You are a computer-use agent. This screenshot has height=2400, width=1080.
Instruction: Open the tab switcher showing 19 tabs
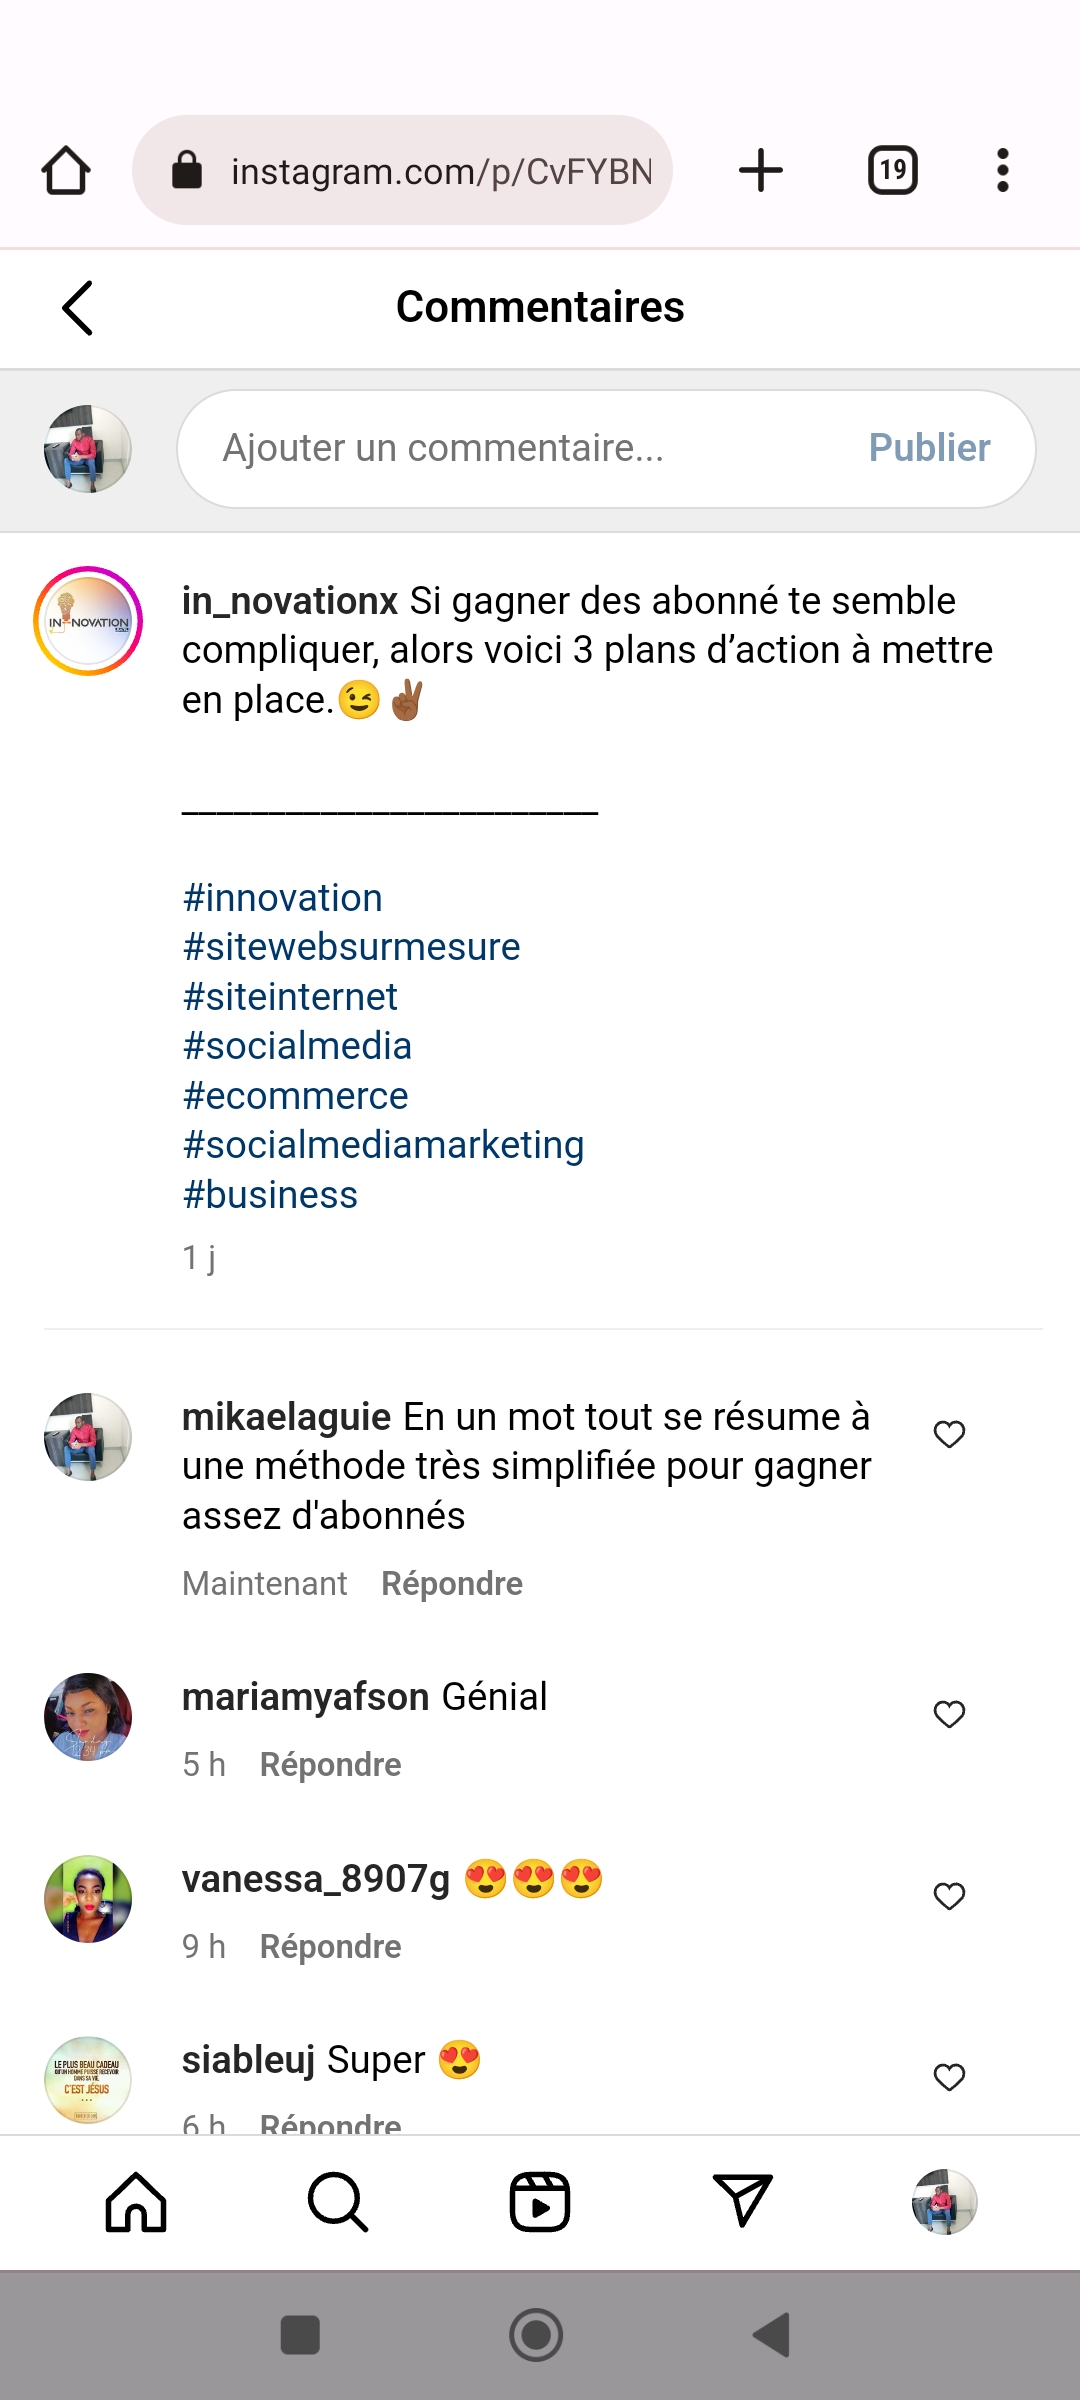click(x=892, y=170)
